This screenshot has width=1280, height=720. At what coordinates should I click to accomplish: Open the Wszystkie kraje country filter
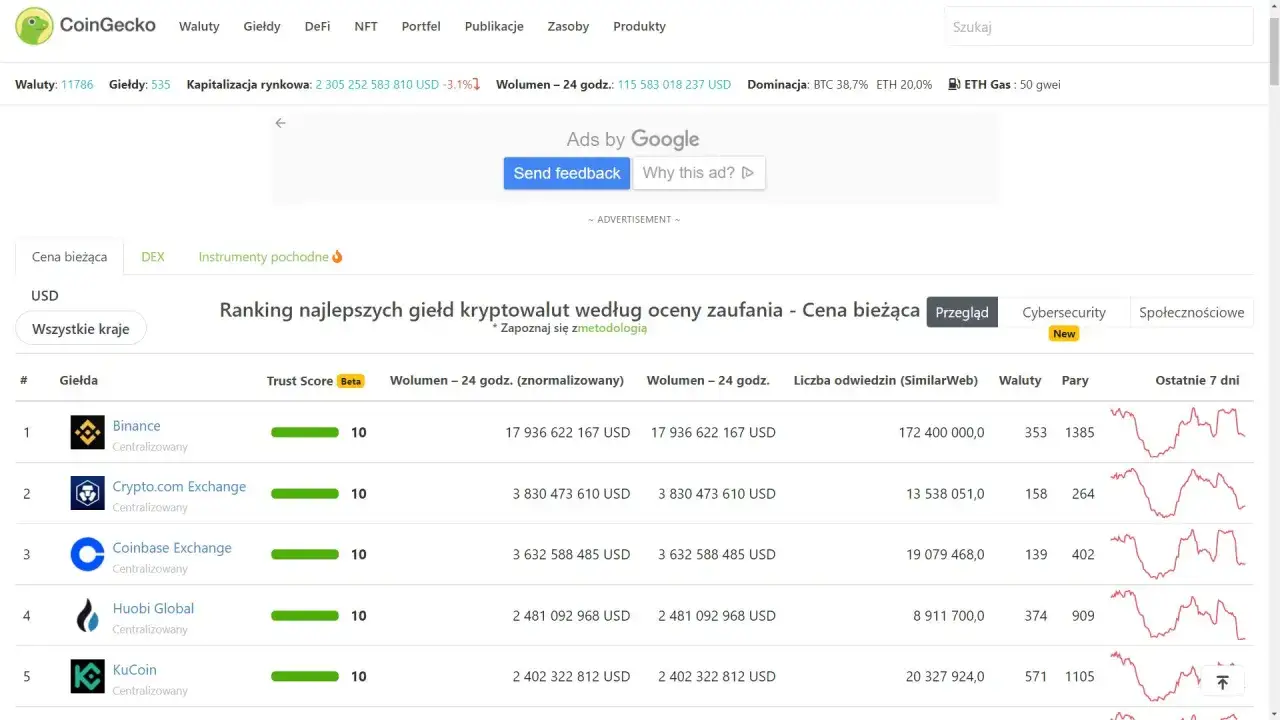81,329
